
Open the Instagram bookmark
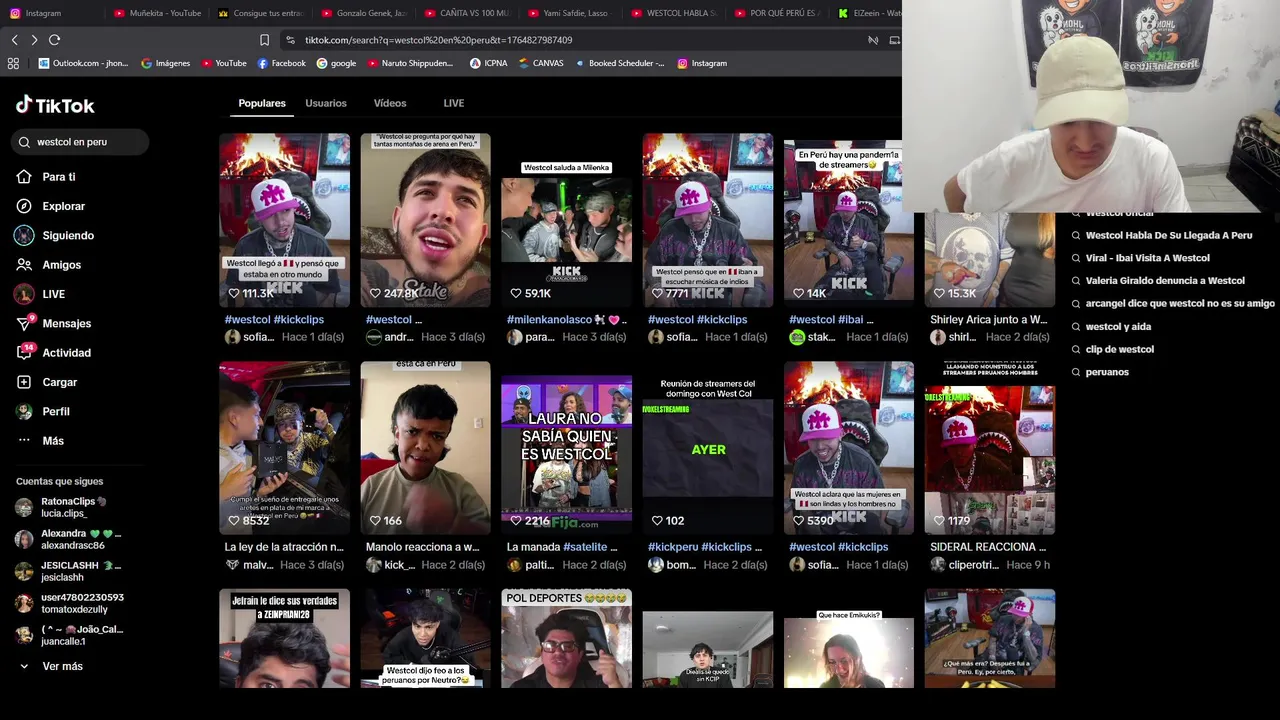(x=702, y=63)
